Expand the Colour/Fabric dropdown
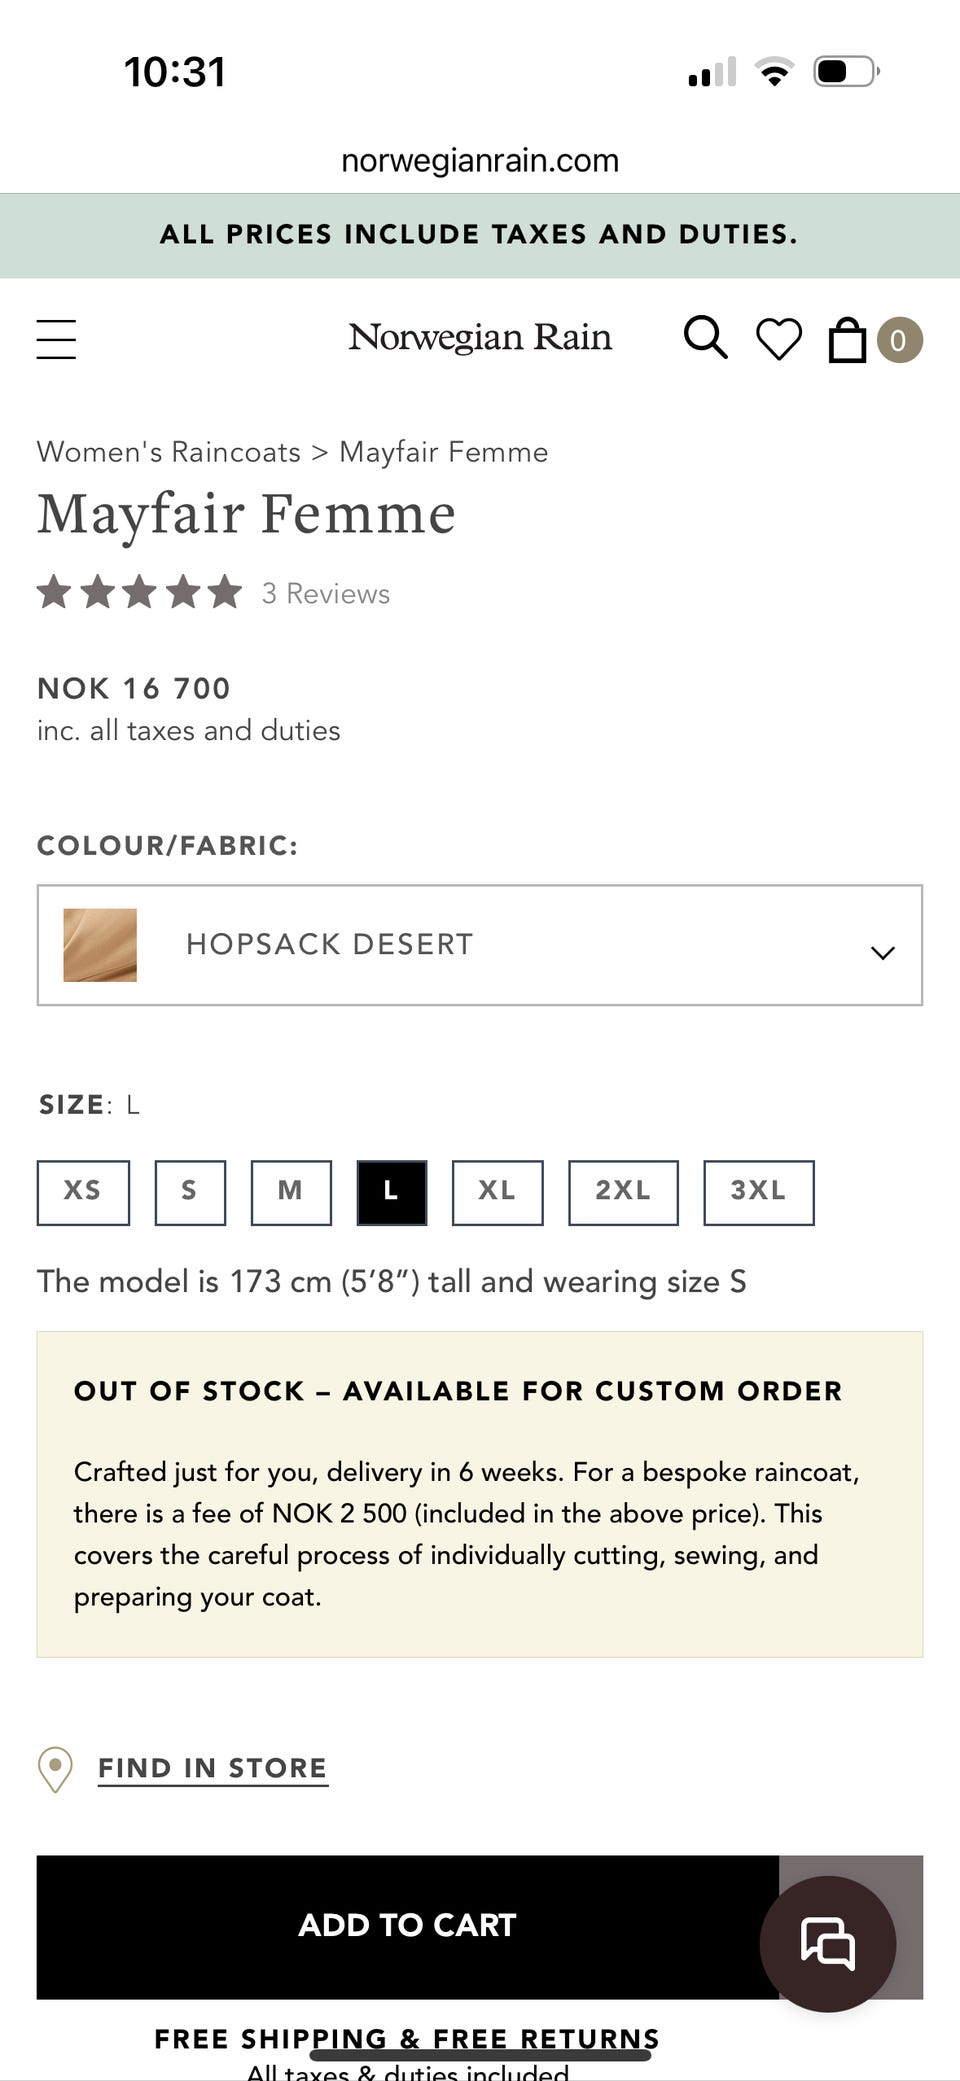The width and height of the screenshot is (960, 2081). click(479, 945)
